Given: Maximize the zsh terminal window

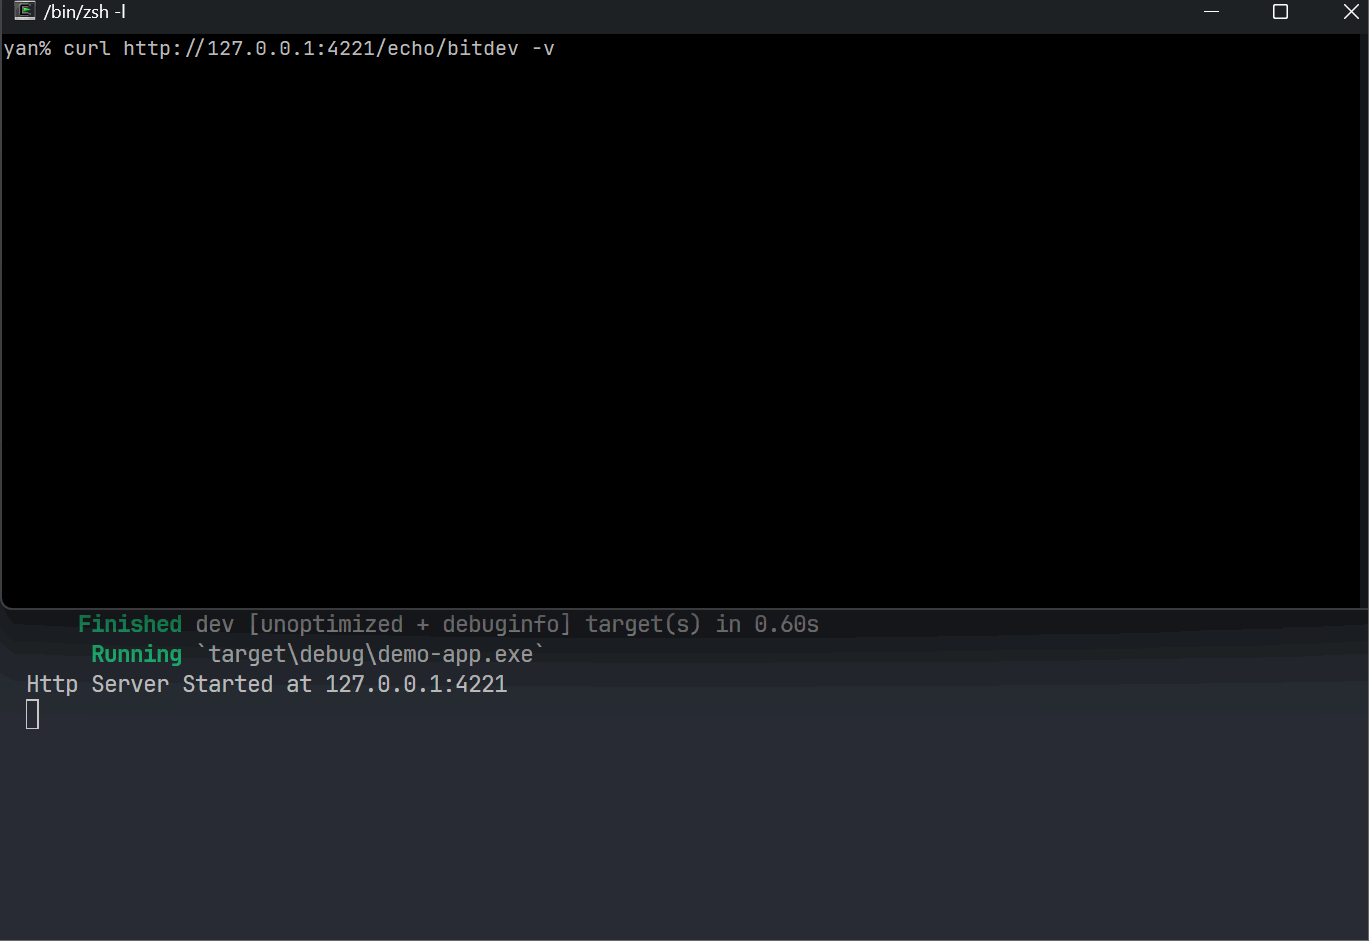Looking at the screenshot, I should 1280,12.
